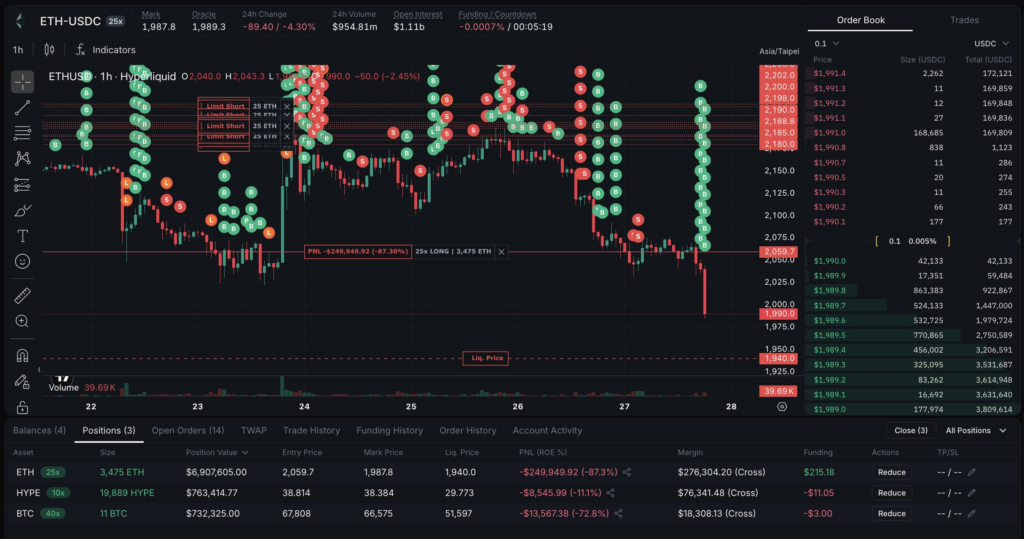
Task: Click the zoom in magnifier tool
Action: [x=22, y=321]
